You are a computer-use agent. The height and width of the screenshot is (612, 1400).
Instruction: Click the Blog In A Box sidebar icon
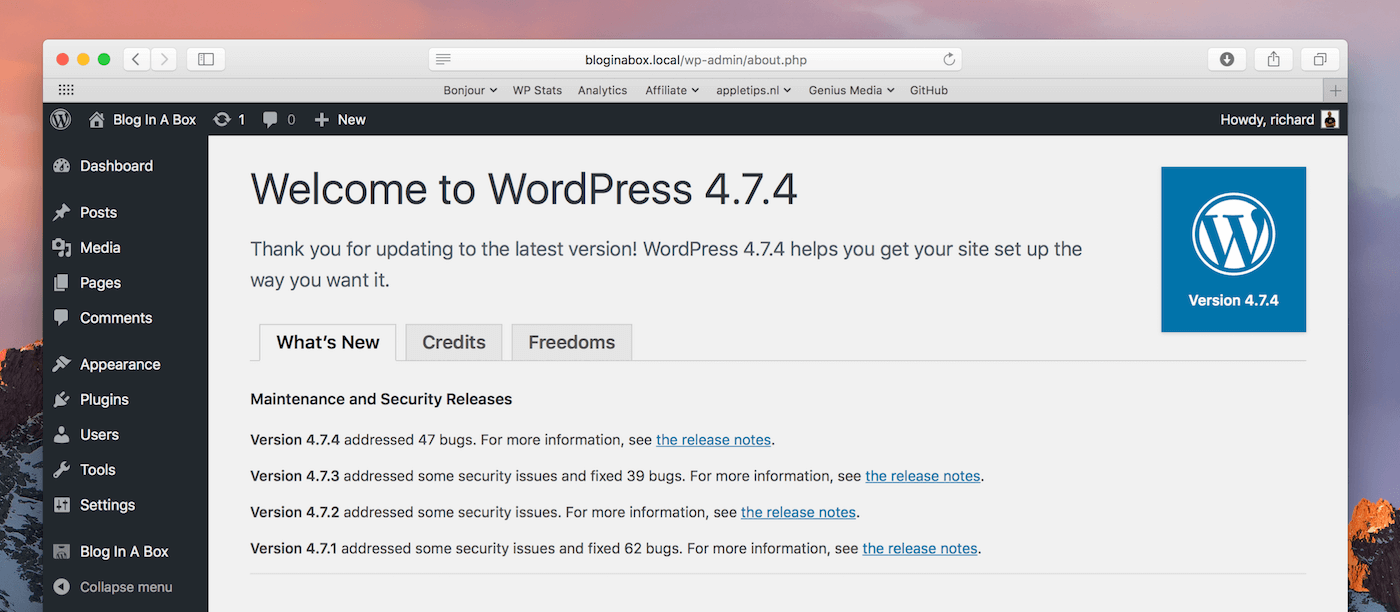pos(62,551)
